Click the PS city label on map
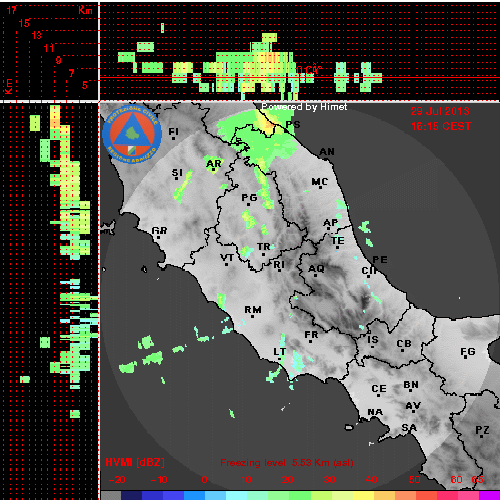500x500 pixels. (x=293, y=124)
